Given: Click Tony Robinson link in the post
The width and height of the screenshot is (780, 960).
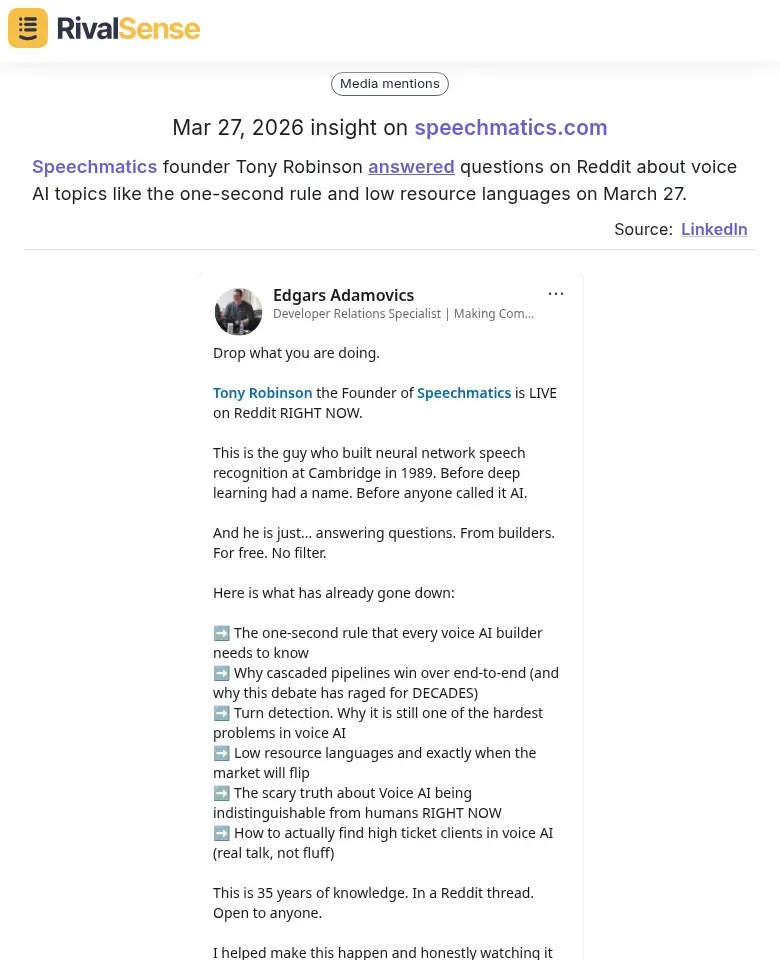Looking at the screenshot, I should pos(262,392).
